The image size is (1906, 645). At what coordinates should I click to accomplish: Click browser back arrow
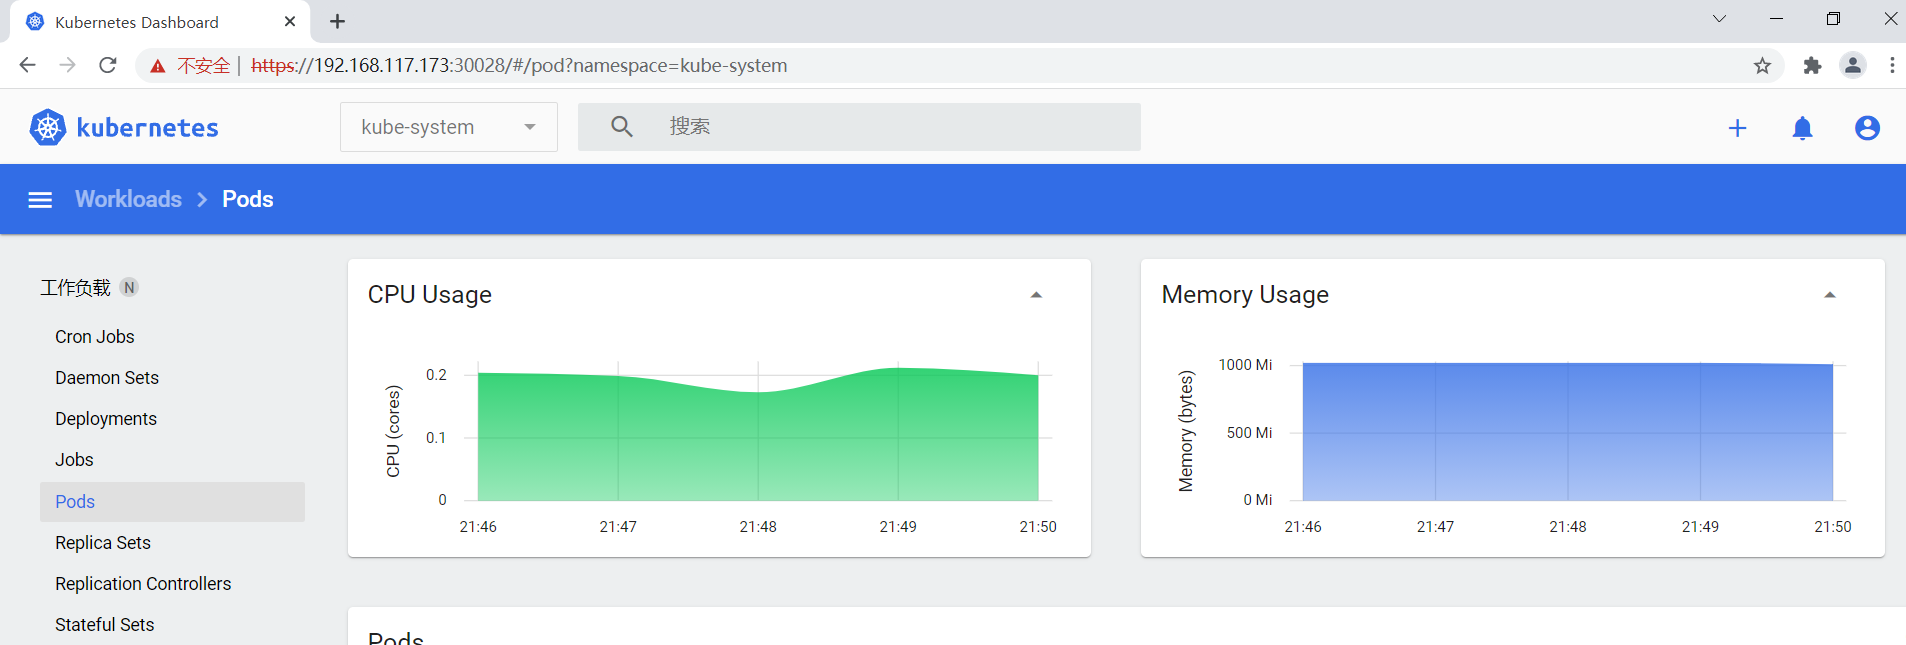pos(28,65)
